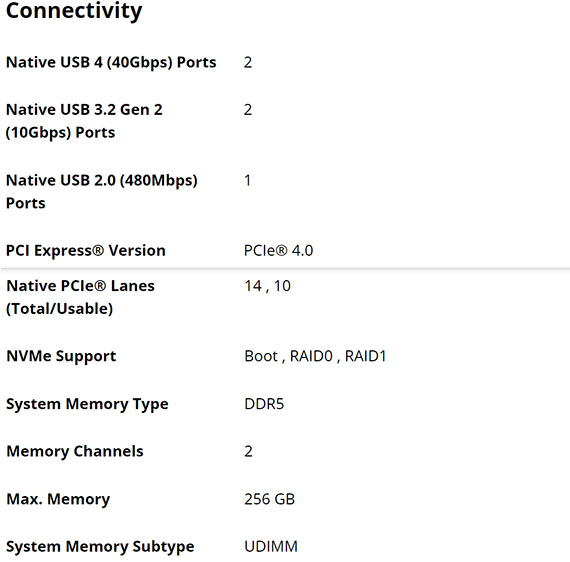Select the NVMe Support label

click(61, 356)
